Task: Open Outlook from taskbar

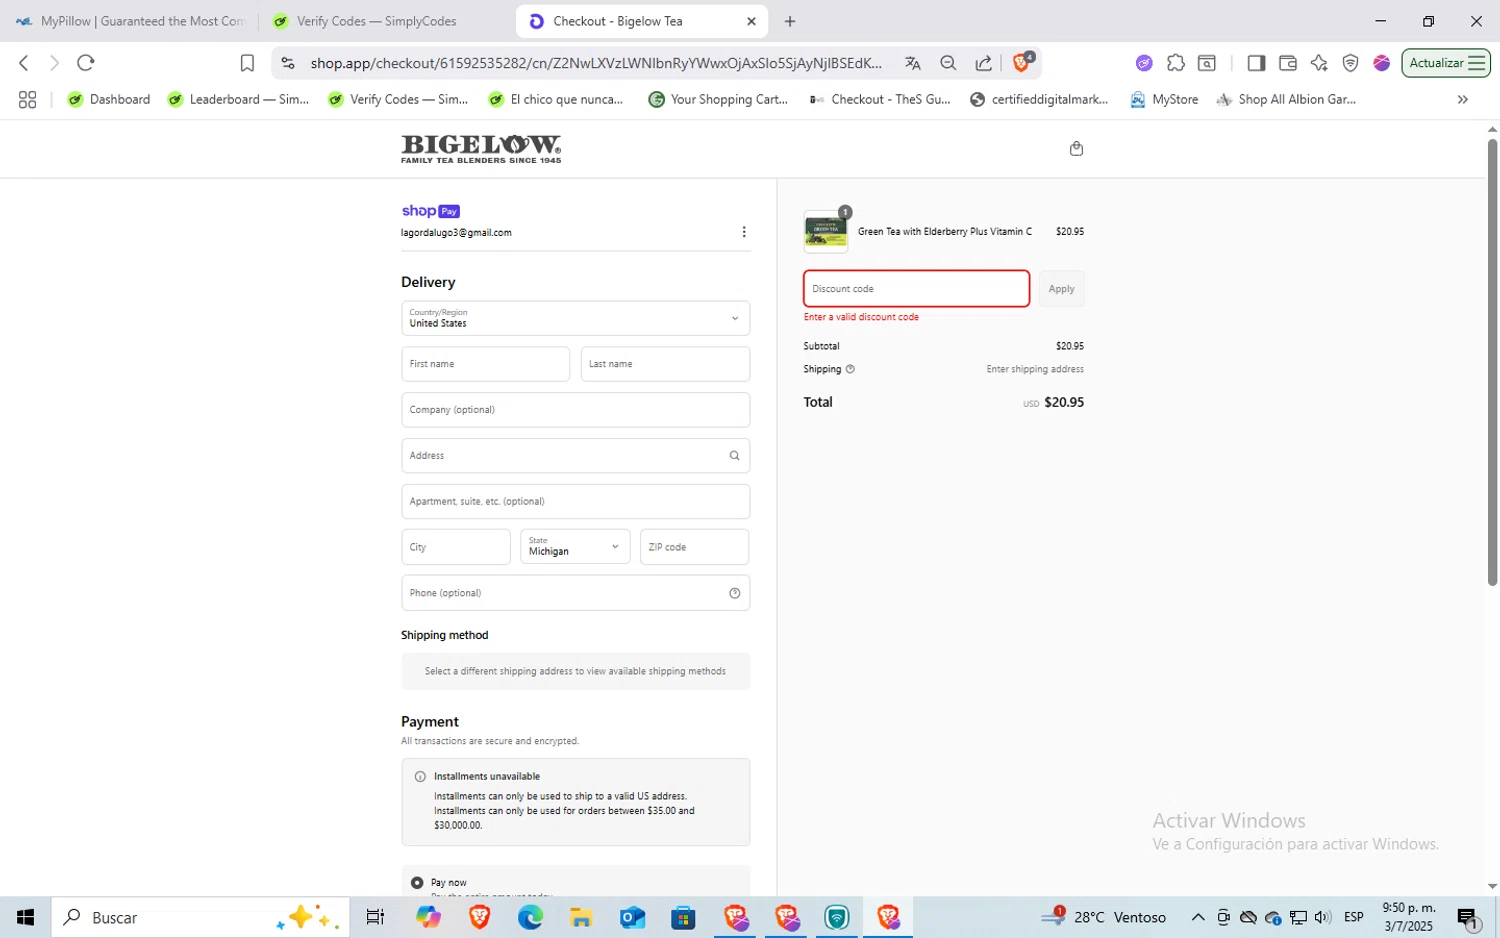Action: tap(632, 917)
